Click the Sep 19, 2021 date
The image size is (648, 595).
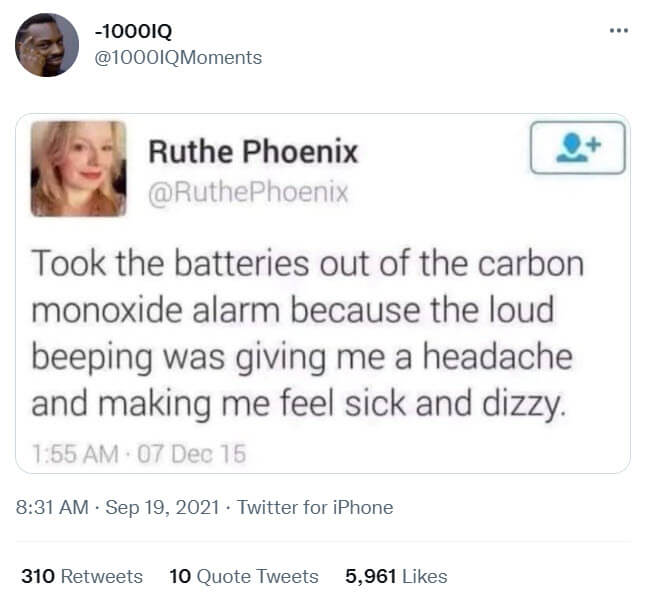point(162,507)
